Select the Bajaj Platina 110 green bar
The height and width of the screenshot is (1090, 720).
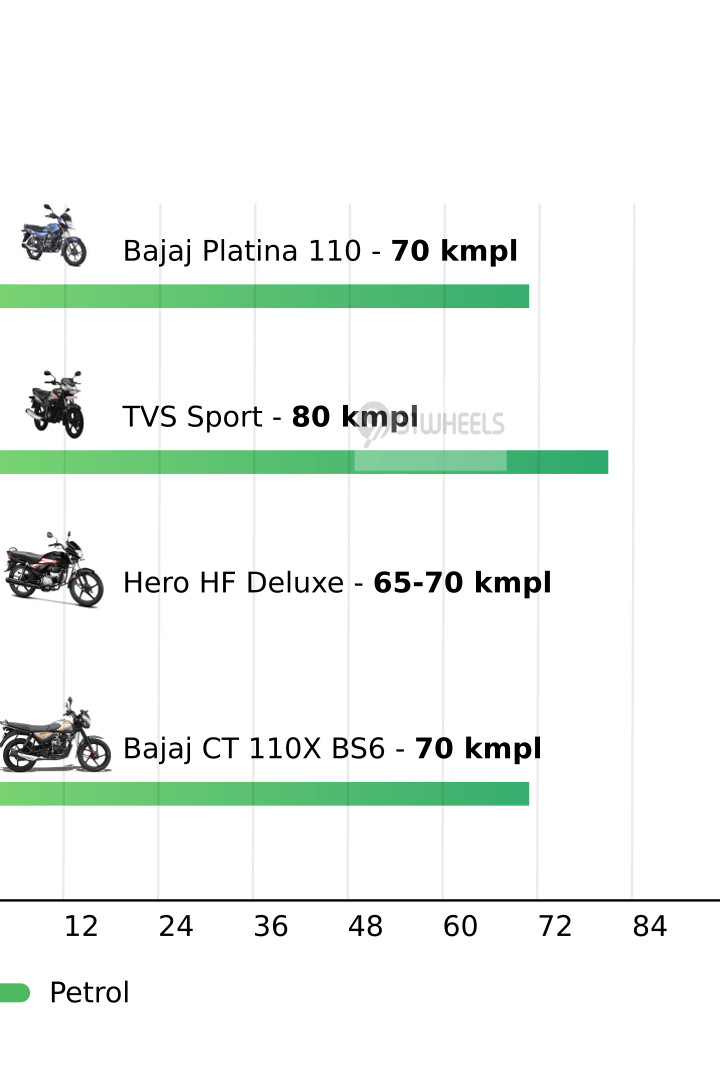pos(264,296)
